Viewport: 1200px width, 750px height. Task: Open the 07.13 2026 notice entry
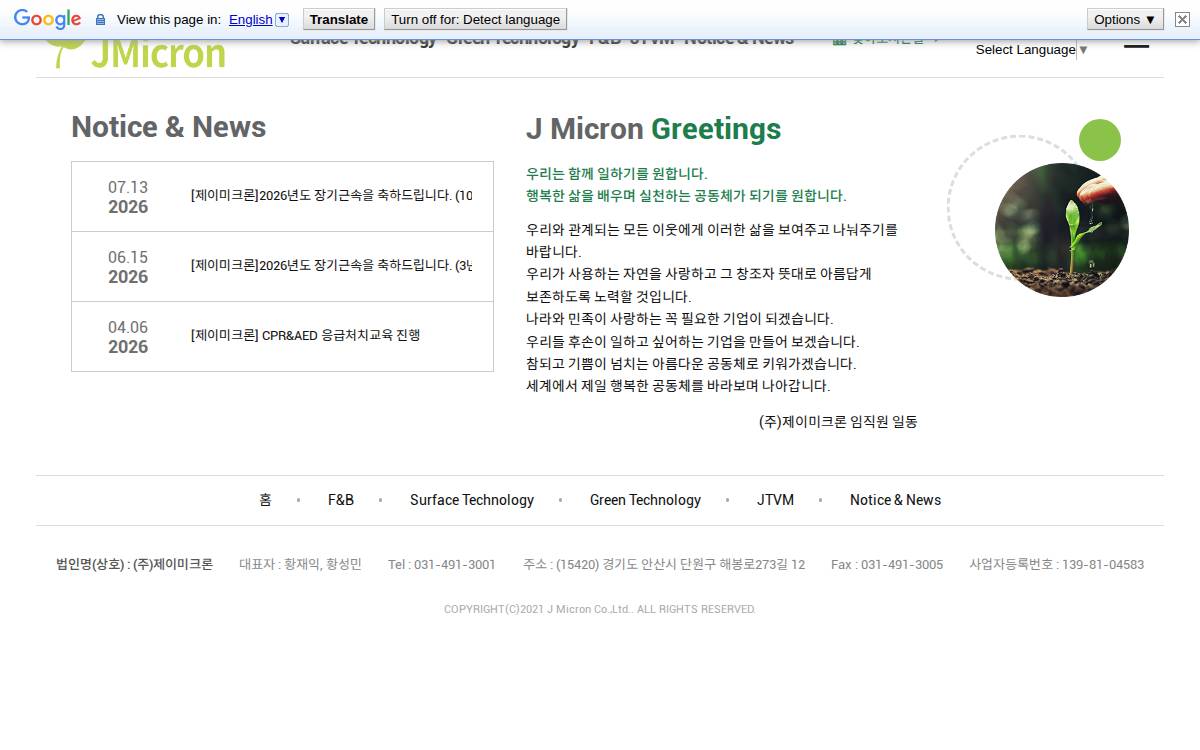282,196
